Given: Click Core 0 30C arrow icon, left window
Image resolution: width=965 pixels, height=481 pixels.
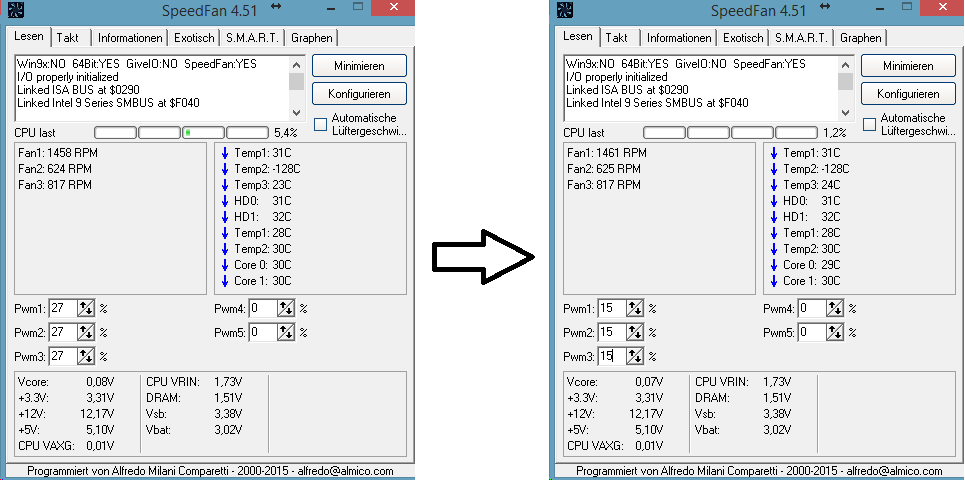Looking at the screenshot, I should pyautogui.click(x=225, y=265).
